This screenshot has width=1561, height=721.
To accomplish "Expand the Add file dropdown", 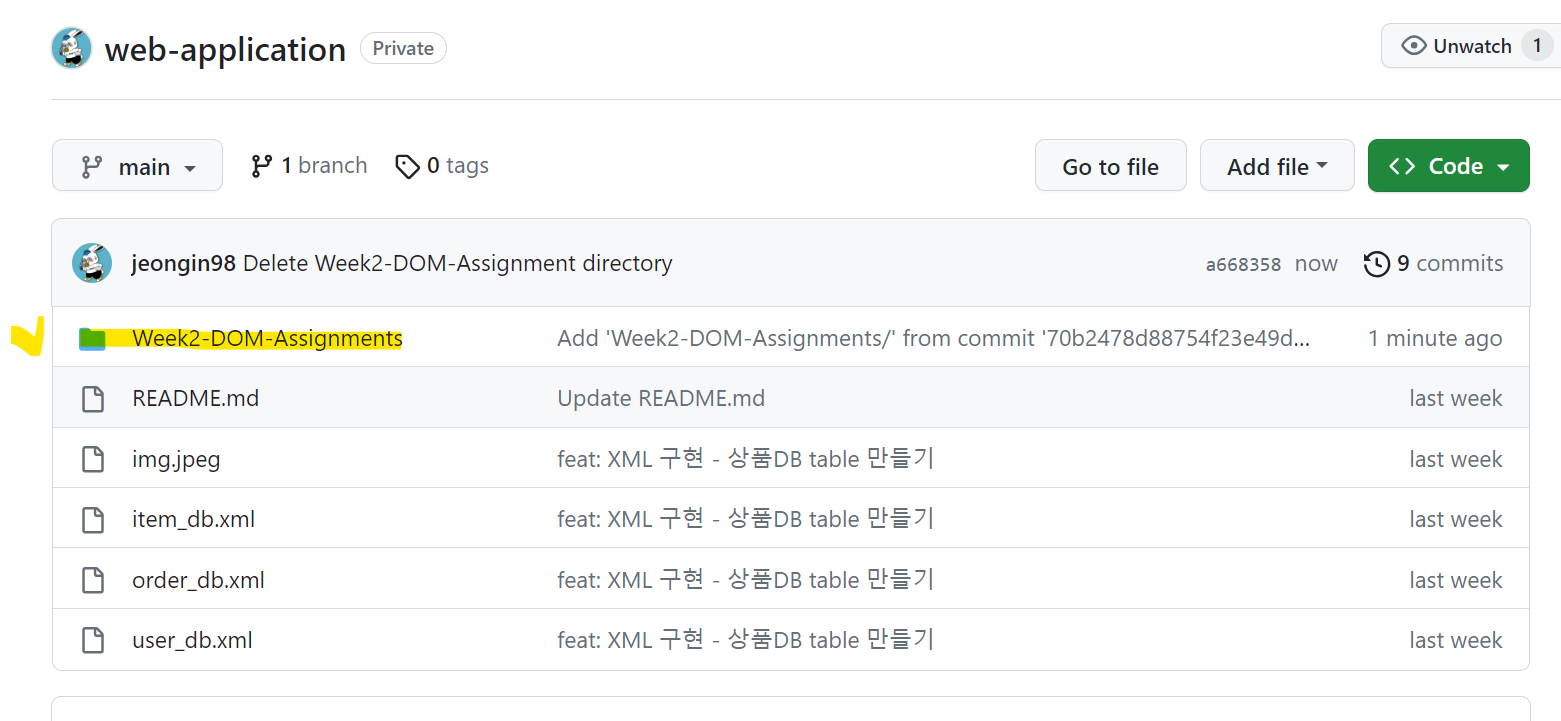I will tap(1277, 166).
